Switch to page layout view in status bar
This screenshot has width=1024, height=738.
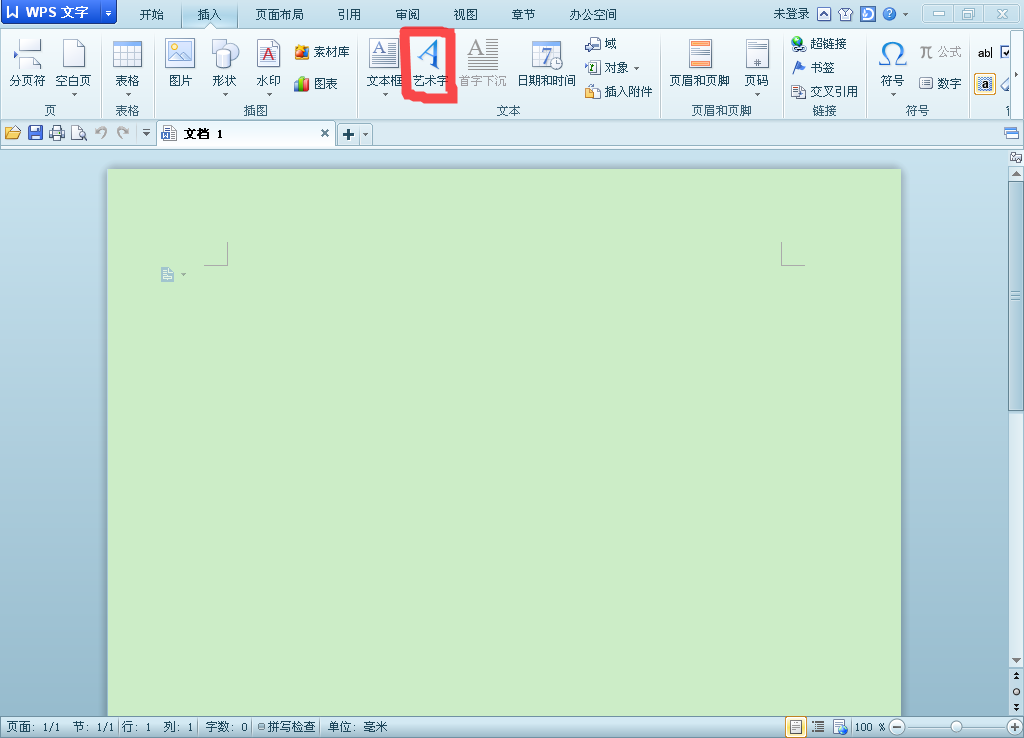click(795, 727)
